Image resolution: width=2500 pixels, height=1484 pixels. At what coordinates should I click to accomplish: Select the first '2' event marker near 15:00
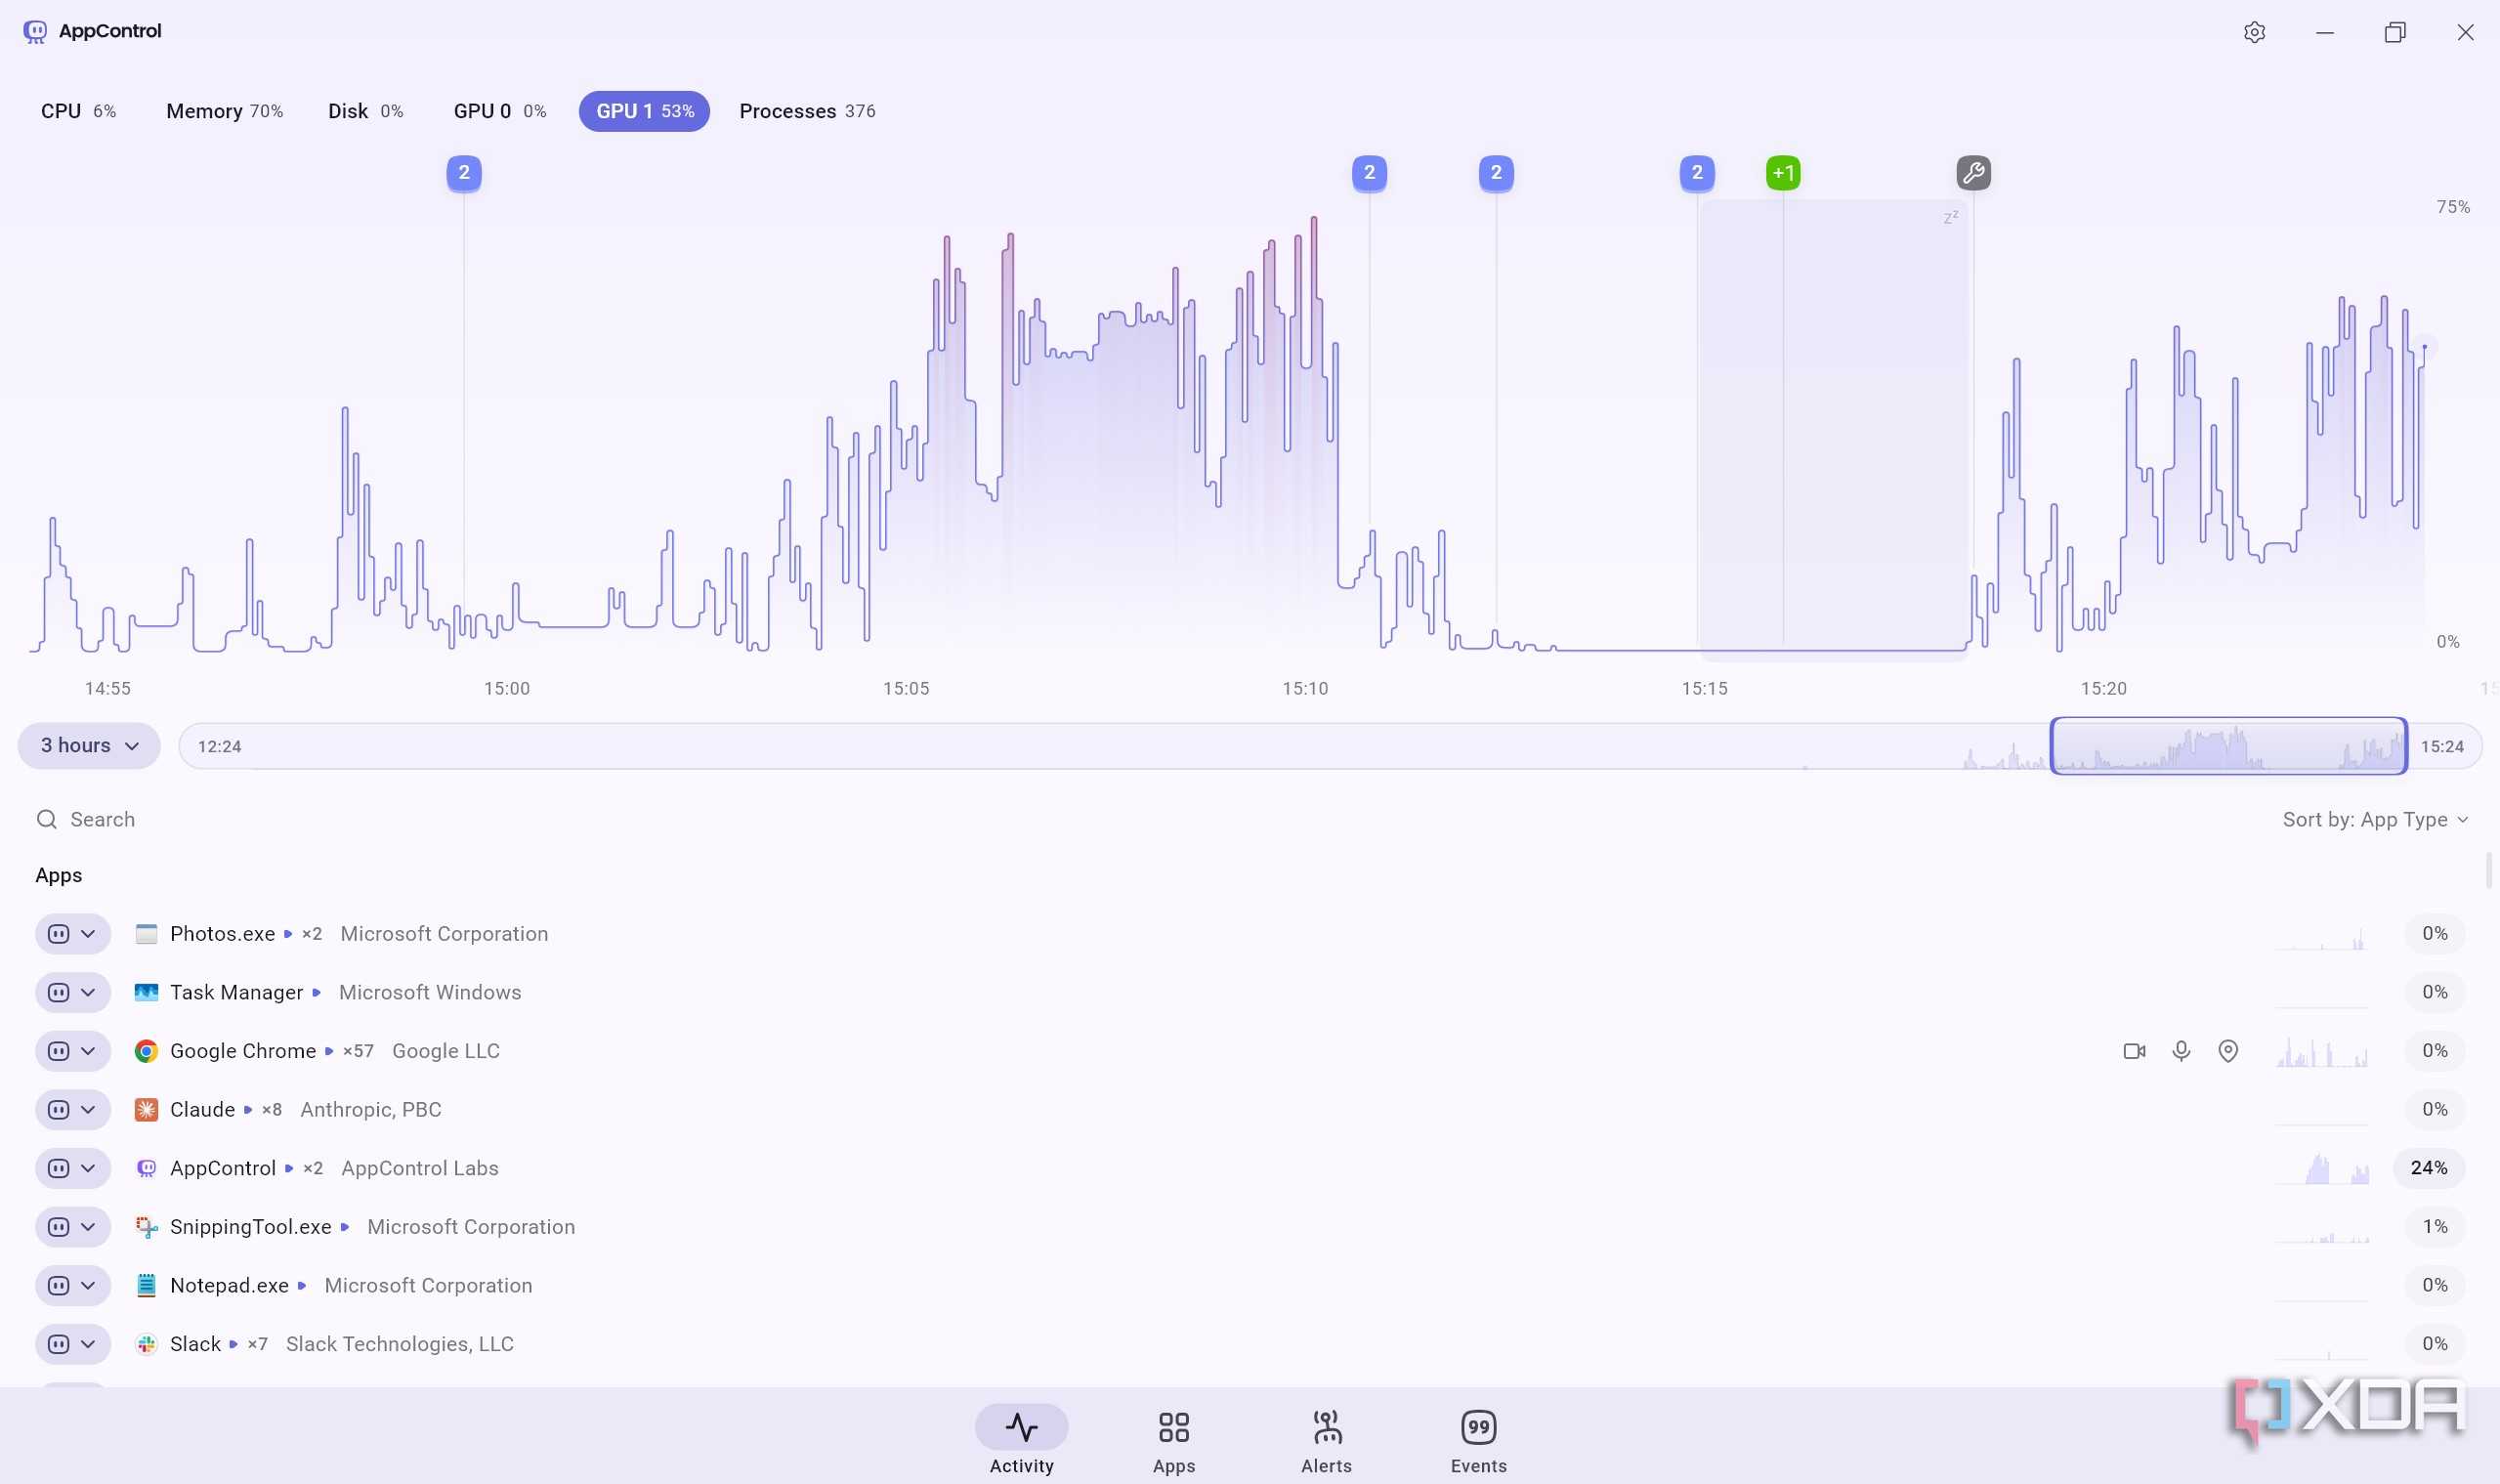click(464, 173)
